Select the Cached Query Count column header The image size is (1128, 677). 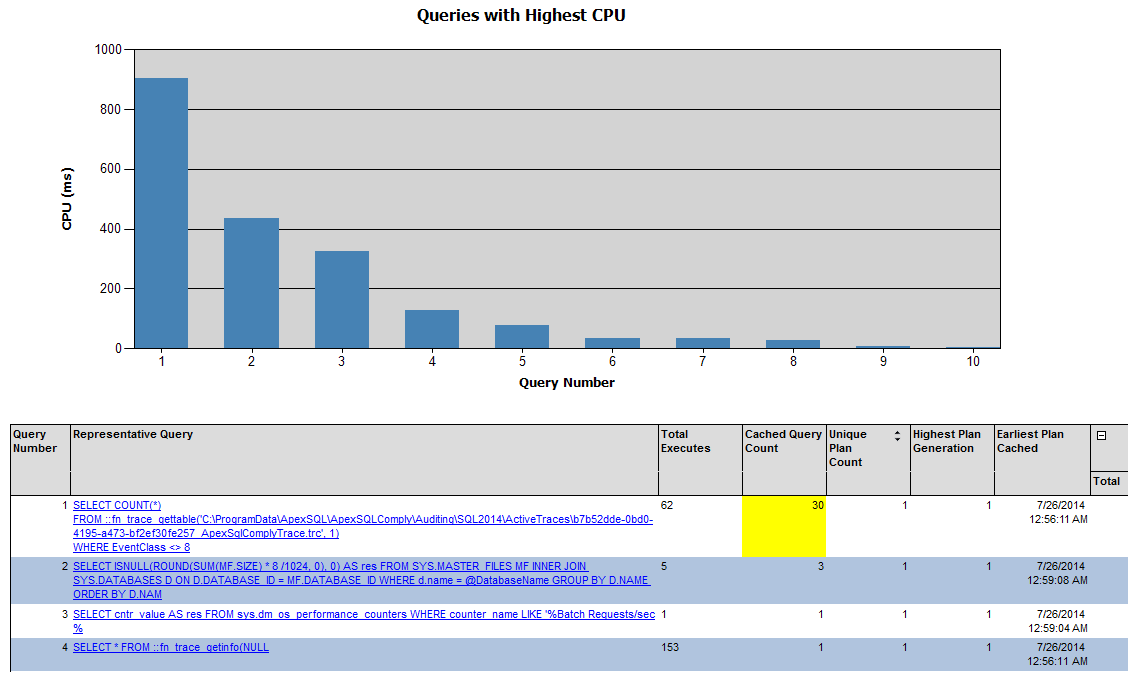[x=782, y=441]
